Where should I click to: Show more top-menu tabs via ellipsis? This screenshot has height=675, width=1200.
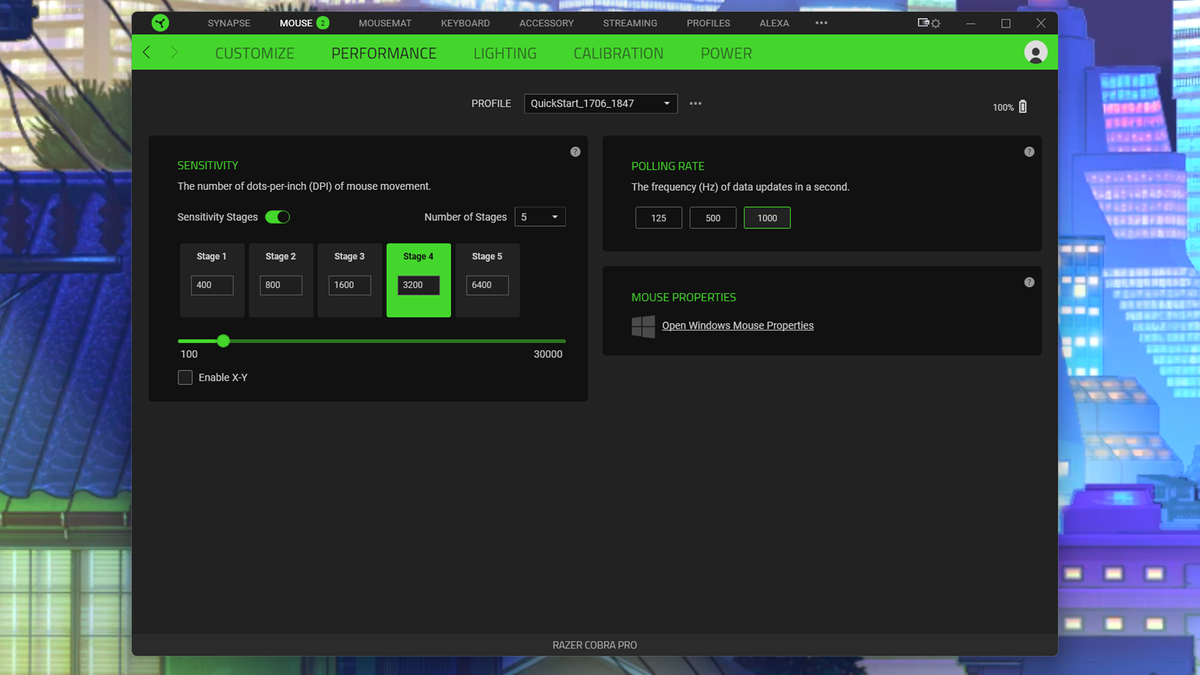(x=821, y=23)
